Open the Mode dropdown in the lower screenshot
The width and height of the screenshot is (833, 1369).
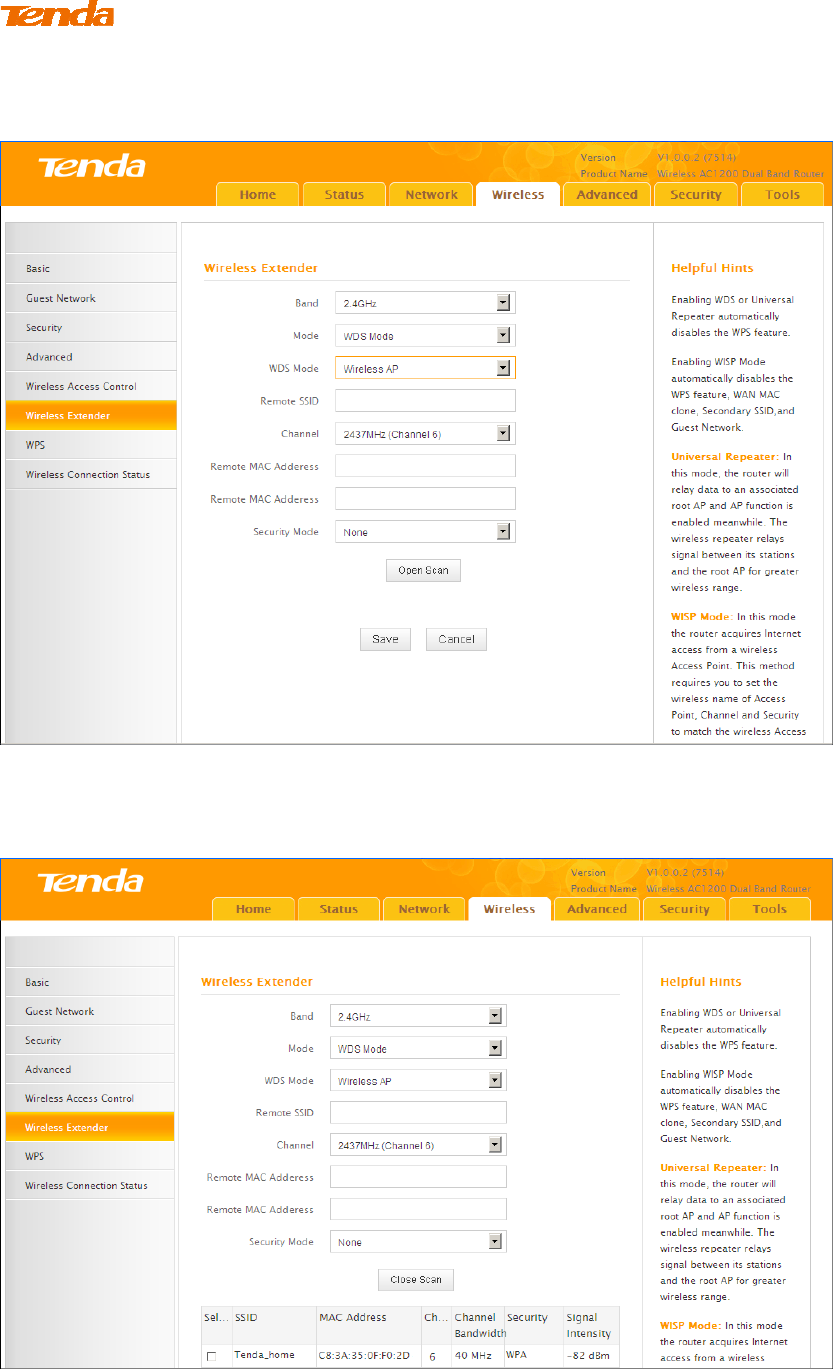point(418,1049)
